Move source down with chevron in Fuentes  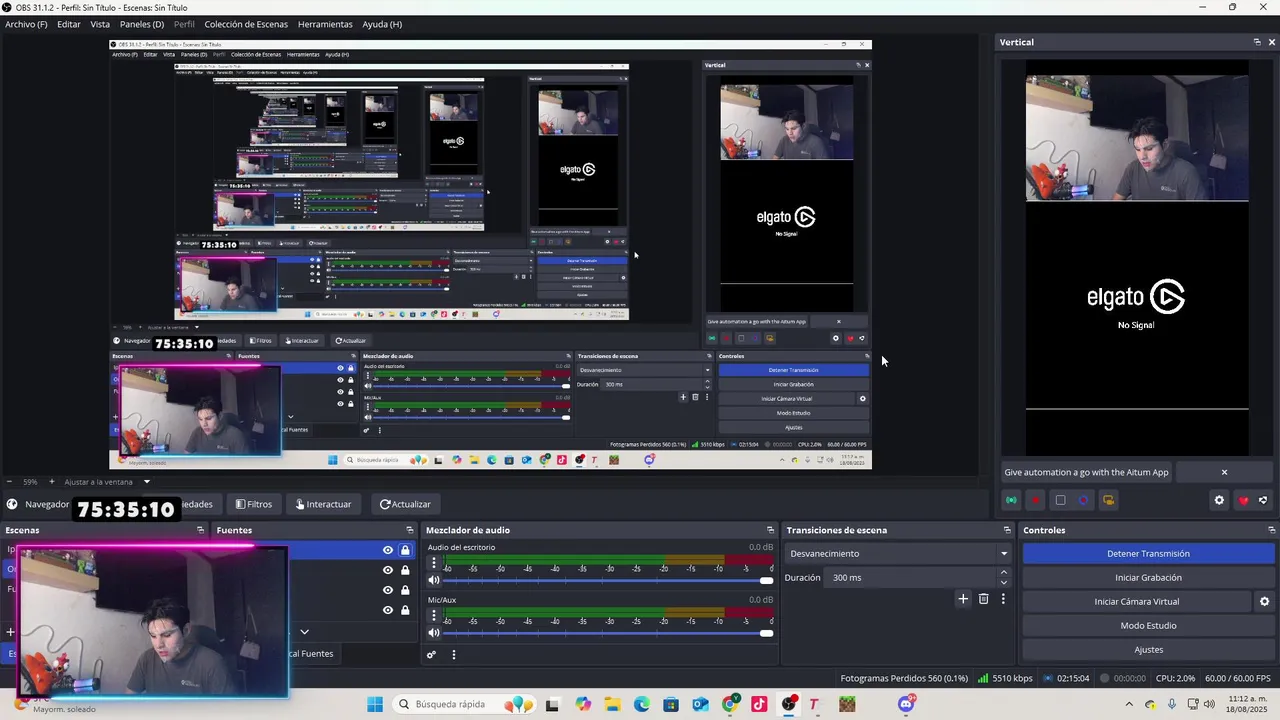(x=304, y=632)
